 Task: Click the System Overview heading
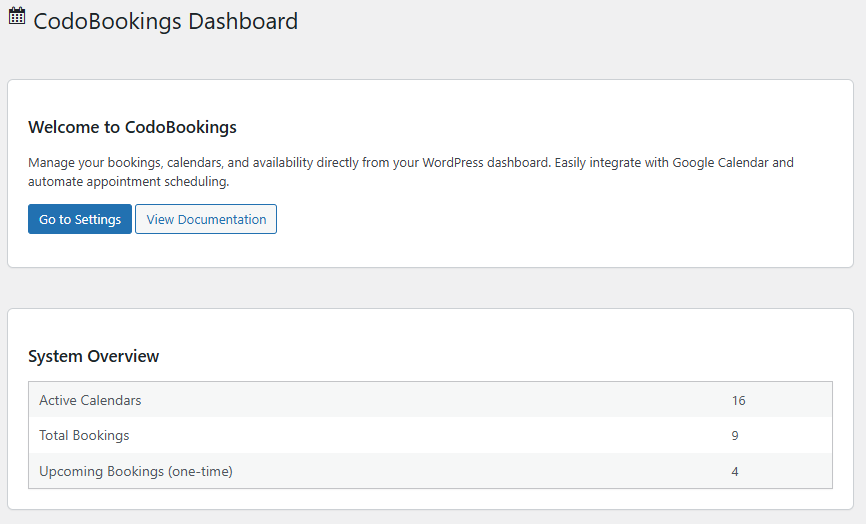click(x=93, y=356)
